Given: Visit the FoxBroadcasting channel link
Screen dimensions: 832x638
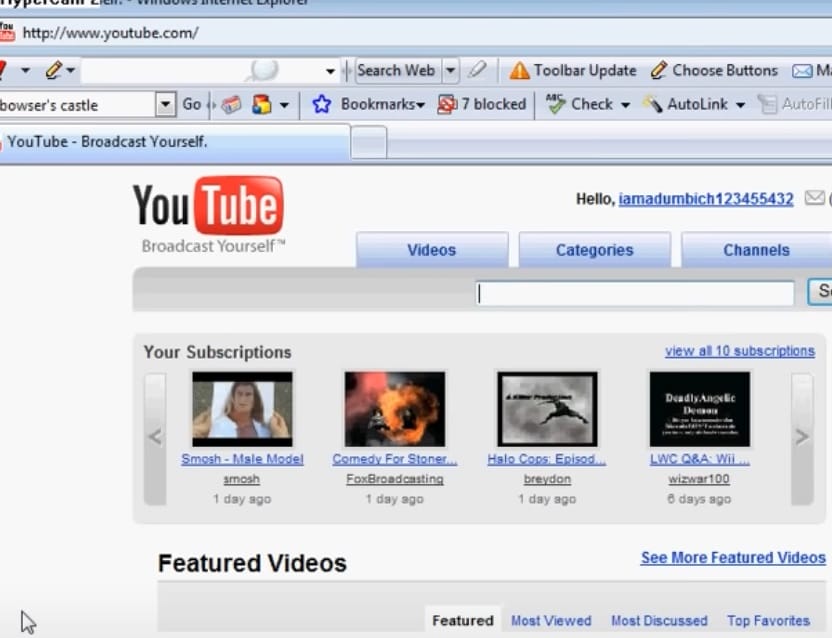Looking at the screenshot, I should (x=395, y=479).
